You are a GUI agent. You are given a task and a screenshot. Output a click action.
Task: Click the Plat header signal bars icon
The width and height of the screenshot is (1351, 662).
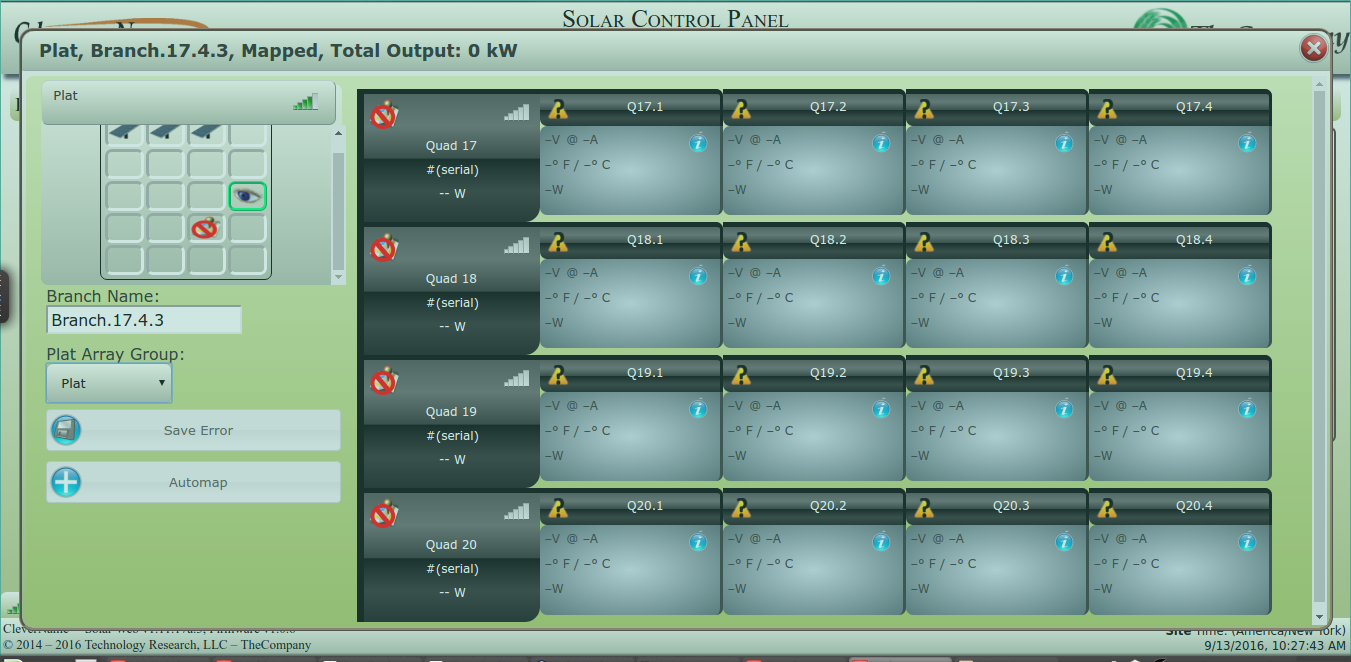[x=305, y=101]
